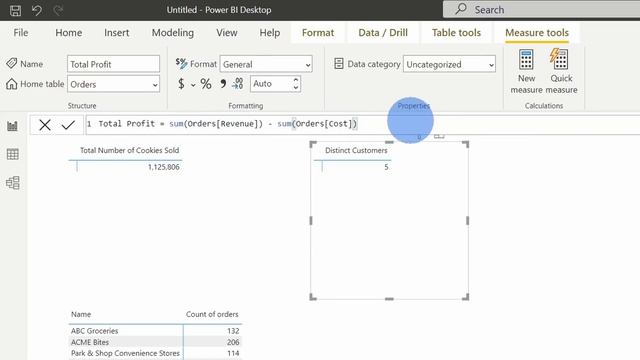Viewport: 640px width, 360px height.
Task: Click the order count 132
Action: (233, 331)
